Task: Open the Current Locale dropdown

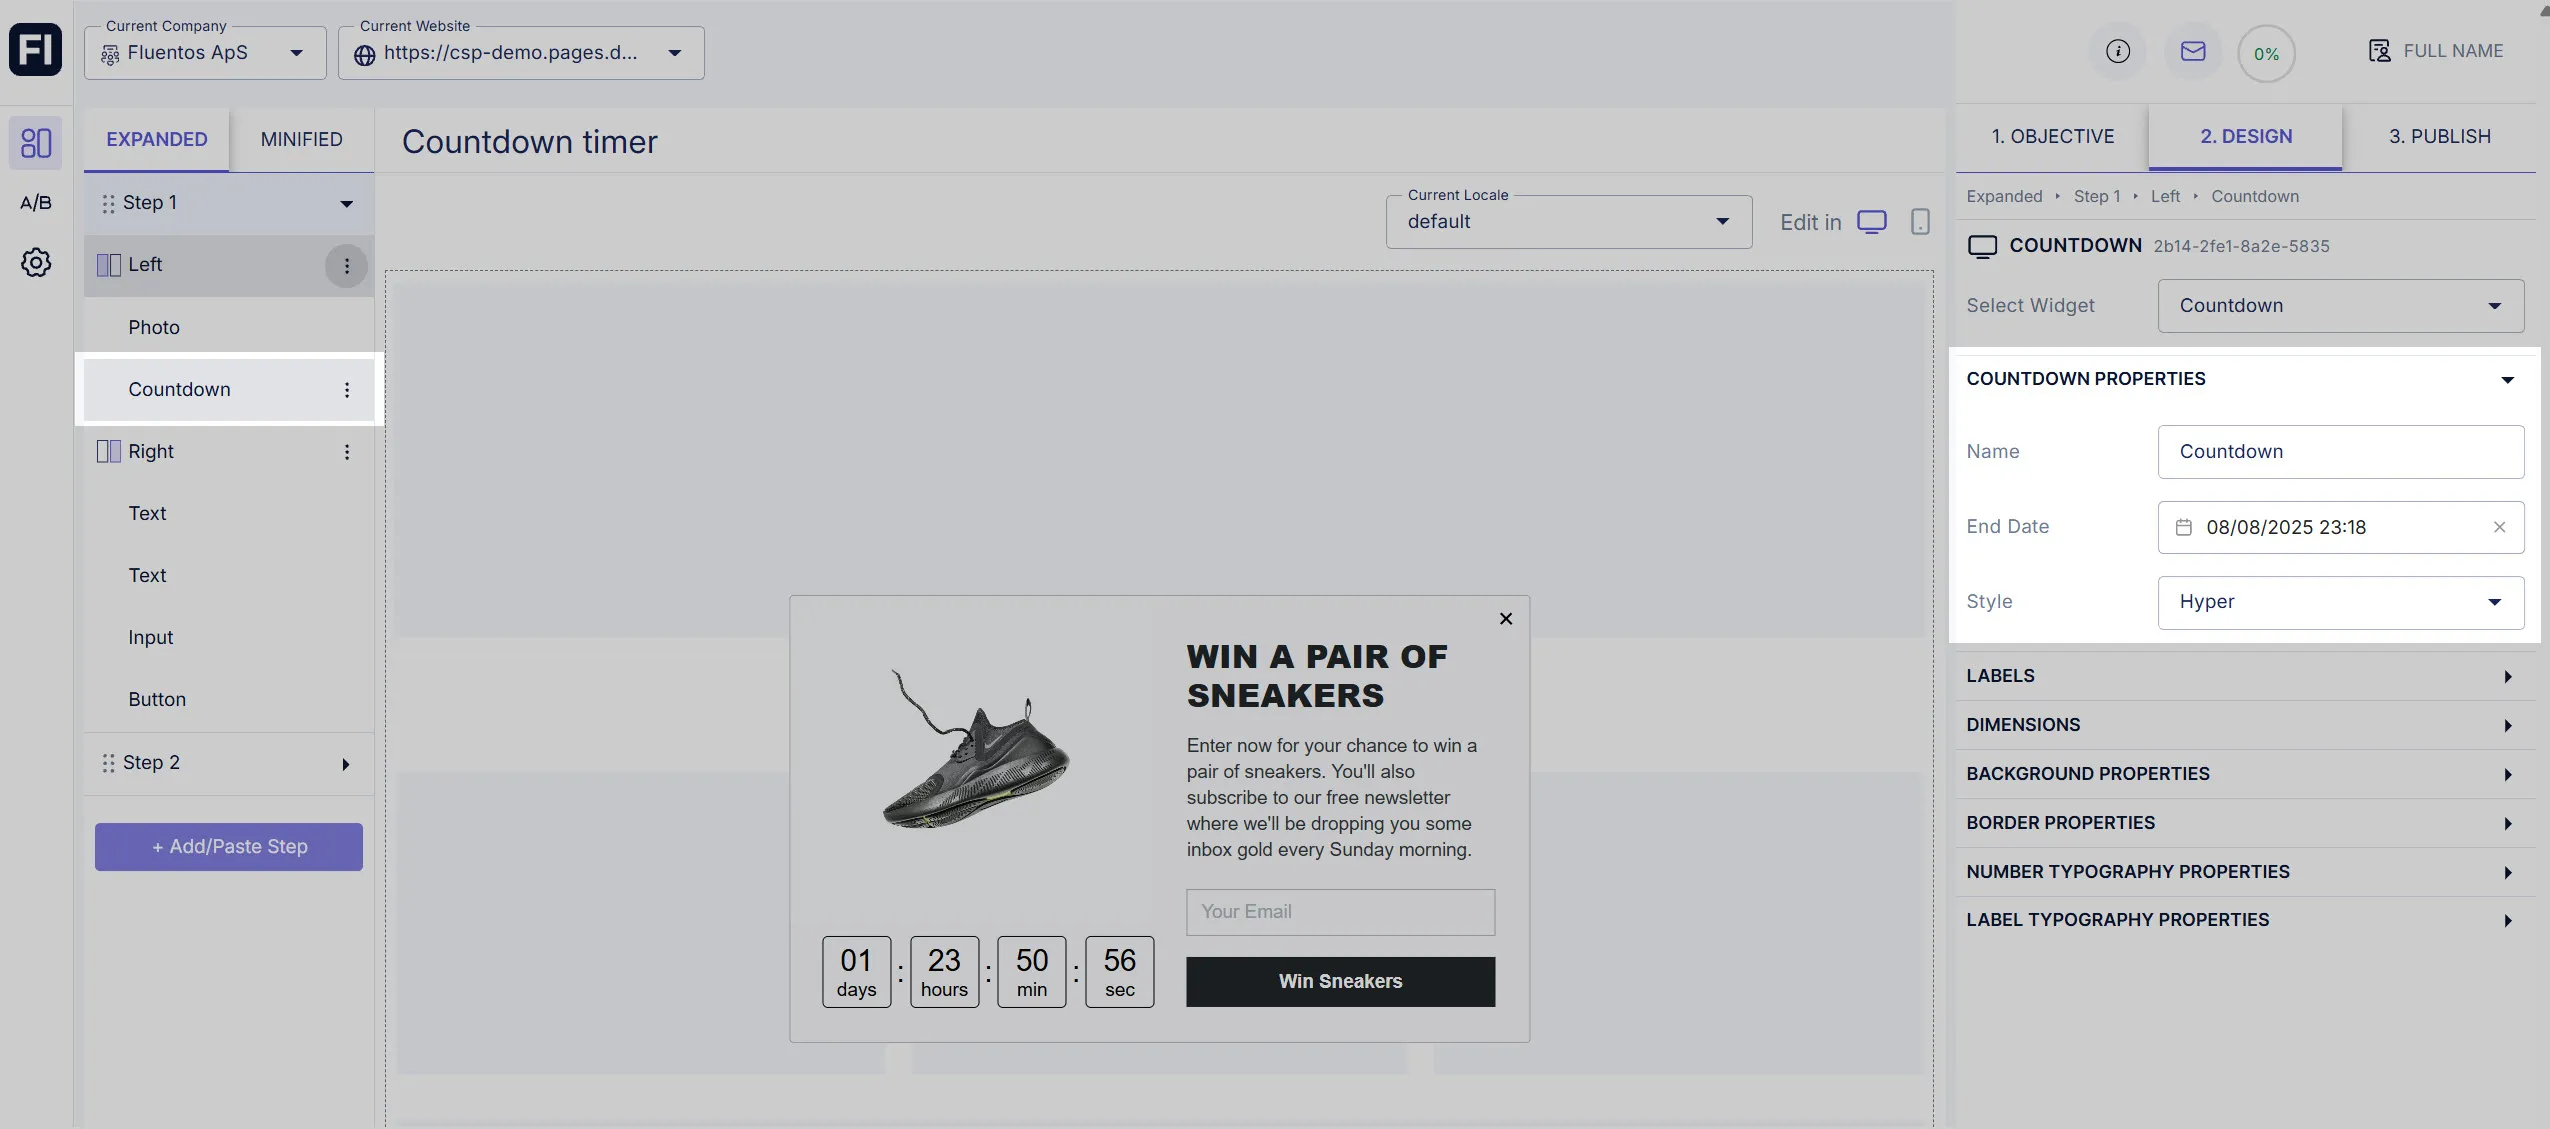Action: click(x=1568, y=222)
